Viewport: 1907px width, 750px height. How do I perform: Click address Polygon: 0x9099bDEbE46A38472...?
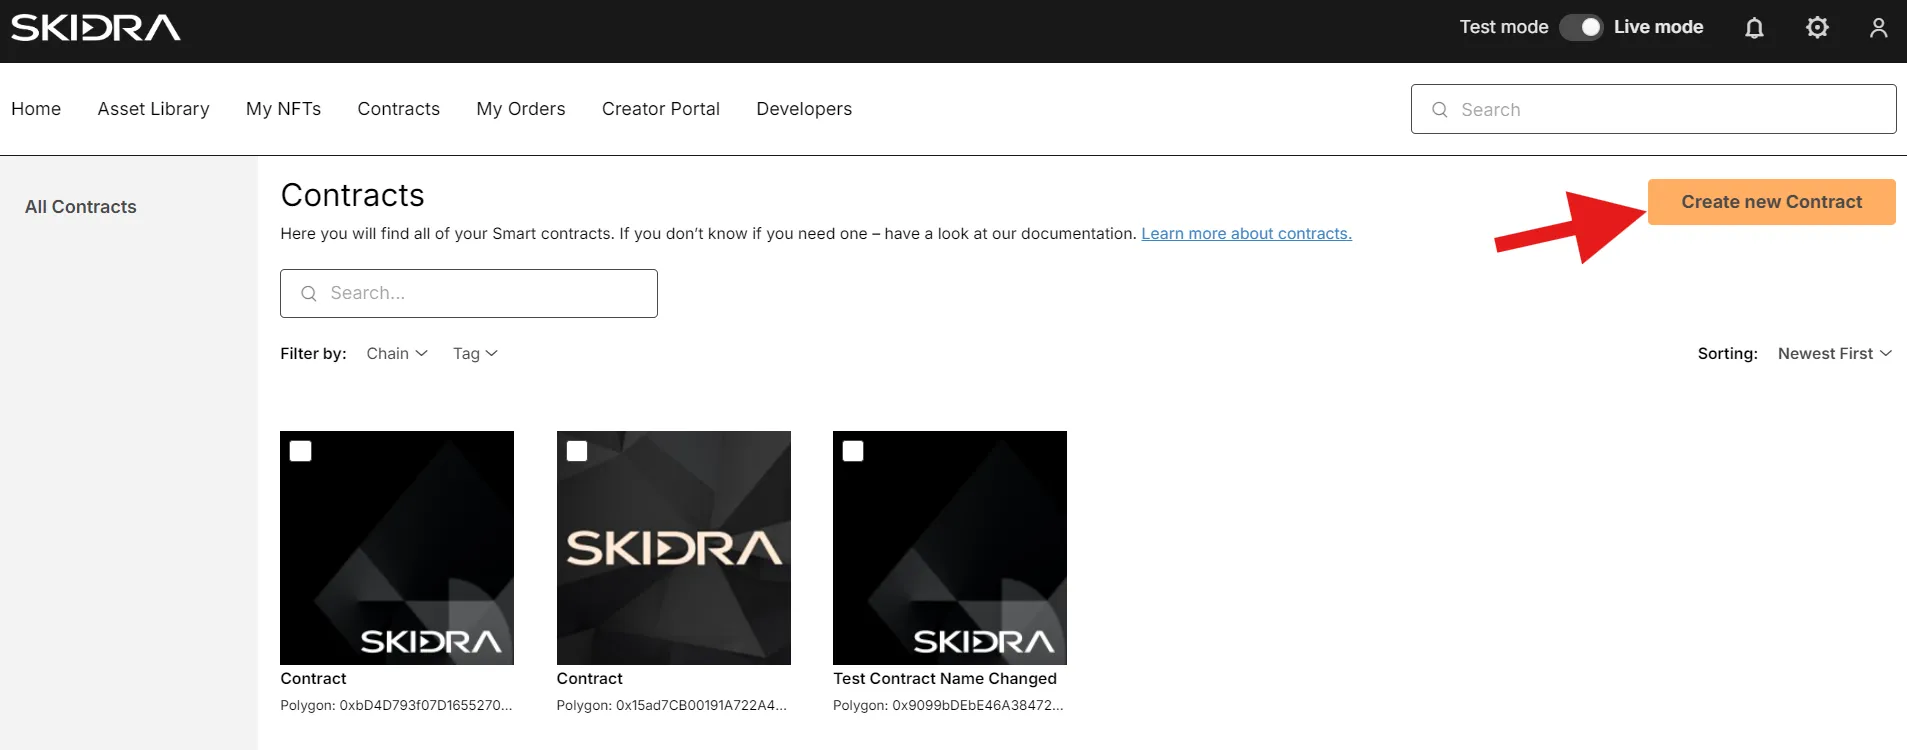948,706
